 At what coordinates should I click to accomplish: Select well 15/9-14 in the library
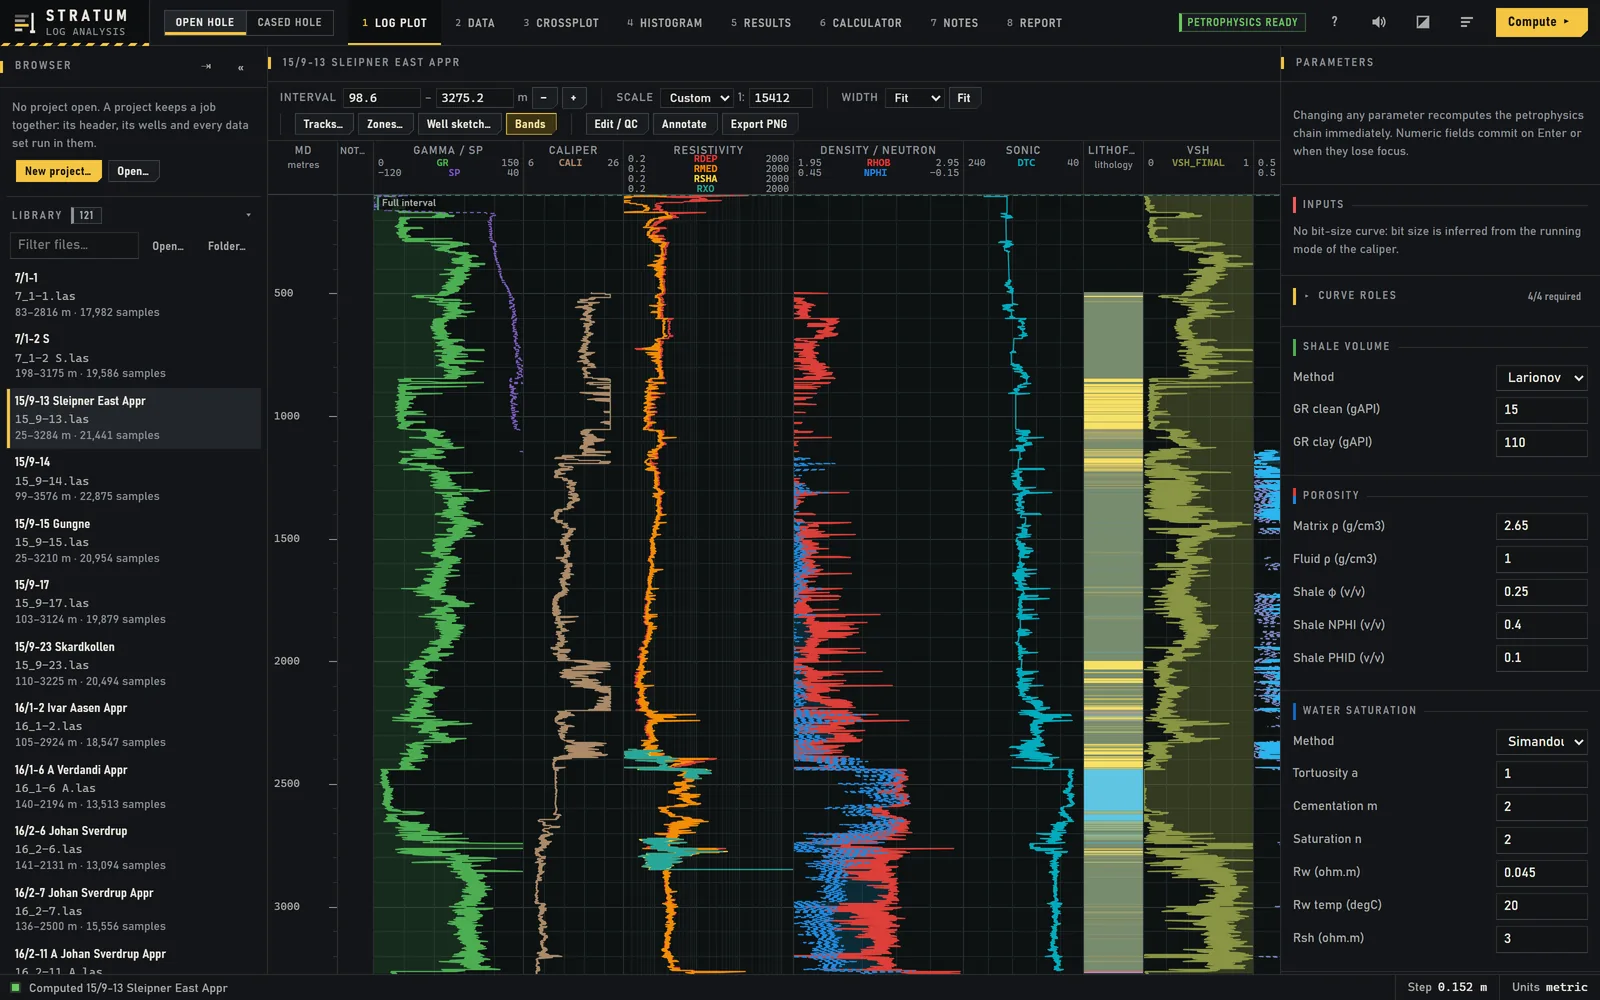pos(134,479)
